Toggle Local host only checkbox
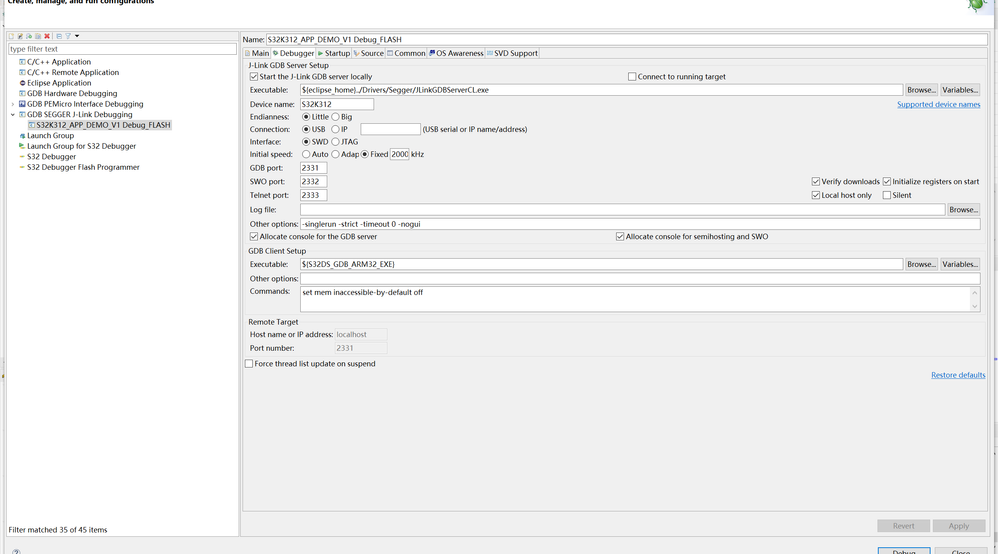This screenshot has height=554, width=998. (x=815, y=195)
